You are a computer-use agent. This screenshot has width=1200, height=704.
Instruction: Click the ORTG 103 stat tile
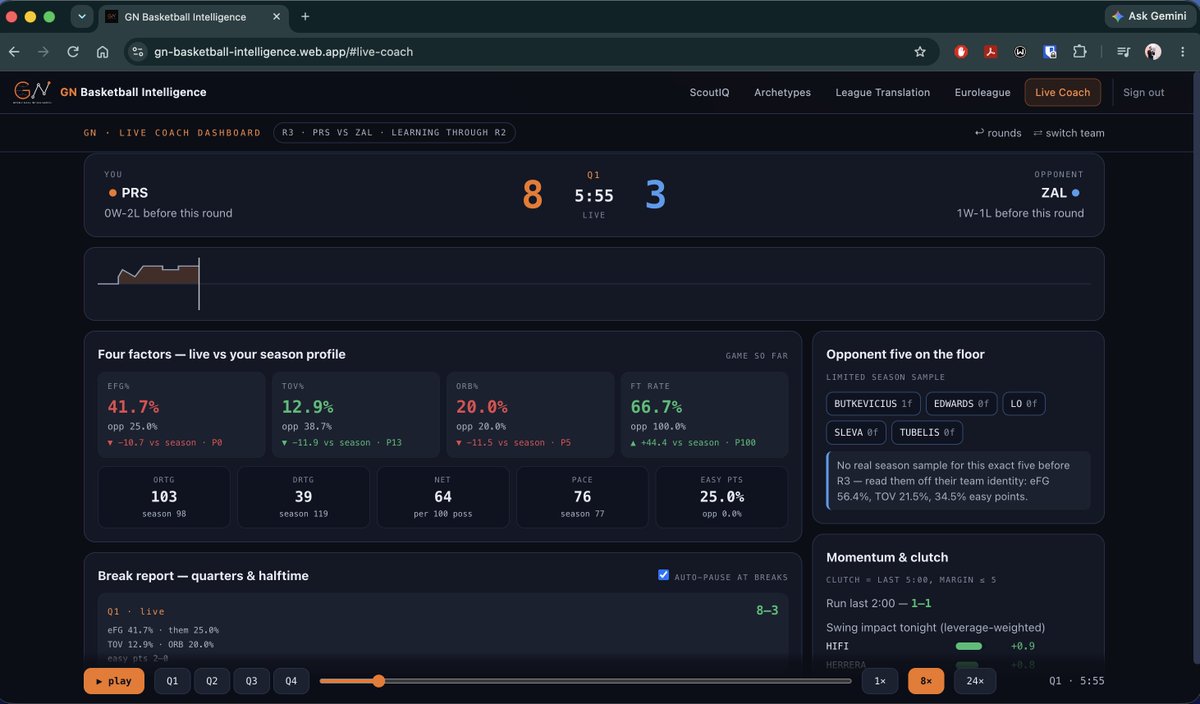(x=164, y=497)
